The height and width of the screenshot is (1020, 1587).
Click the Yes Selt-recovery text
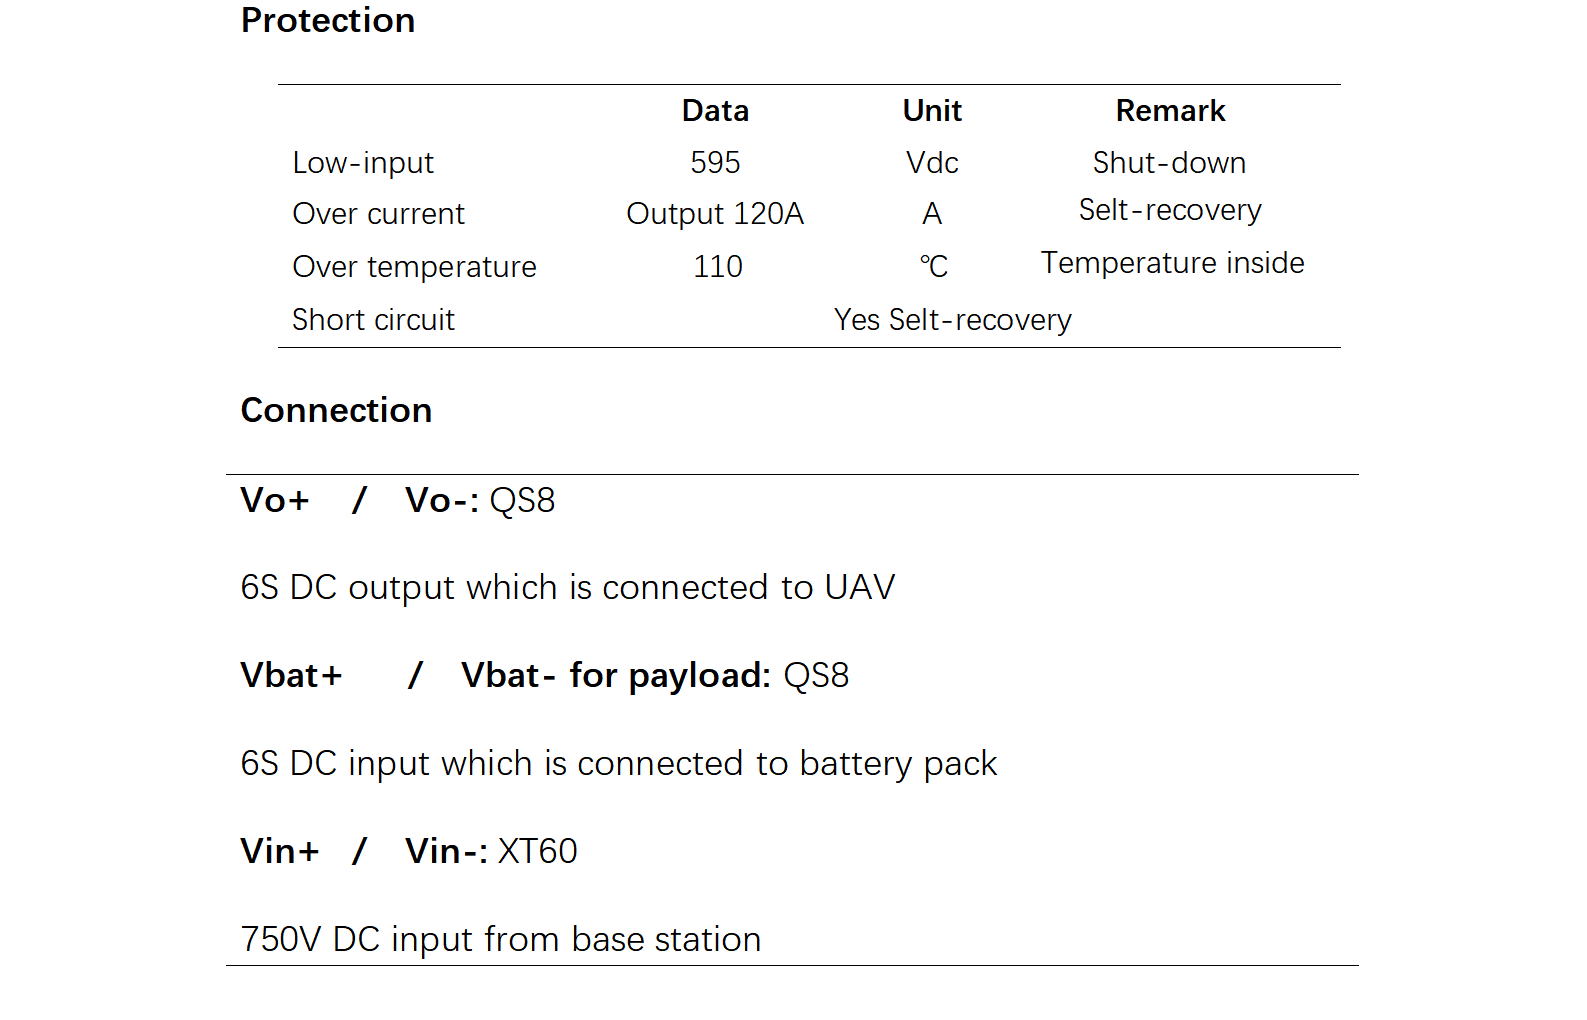click(952, 320)
